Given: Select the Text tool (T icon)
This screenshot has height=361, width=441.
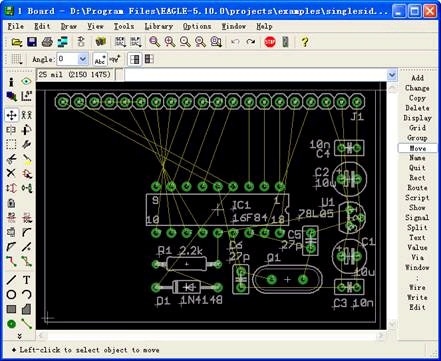Looking at the screenshot, I should [27, 280].
